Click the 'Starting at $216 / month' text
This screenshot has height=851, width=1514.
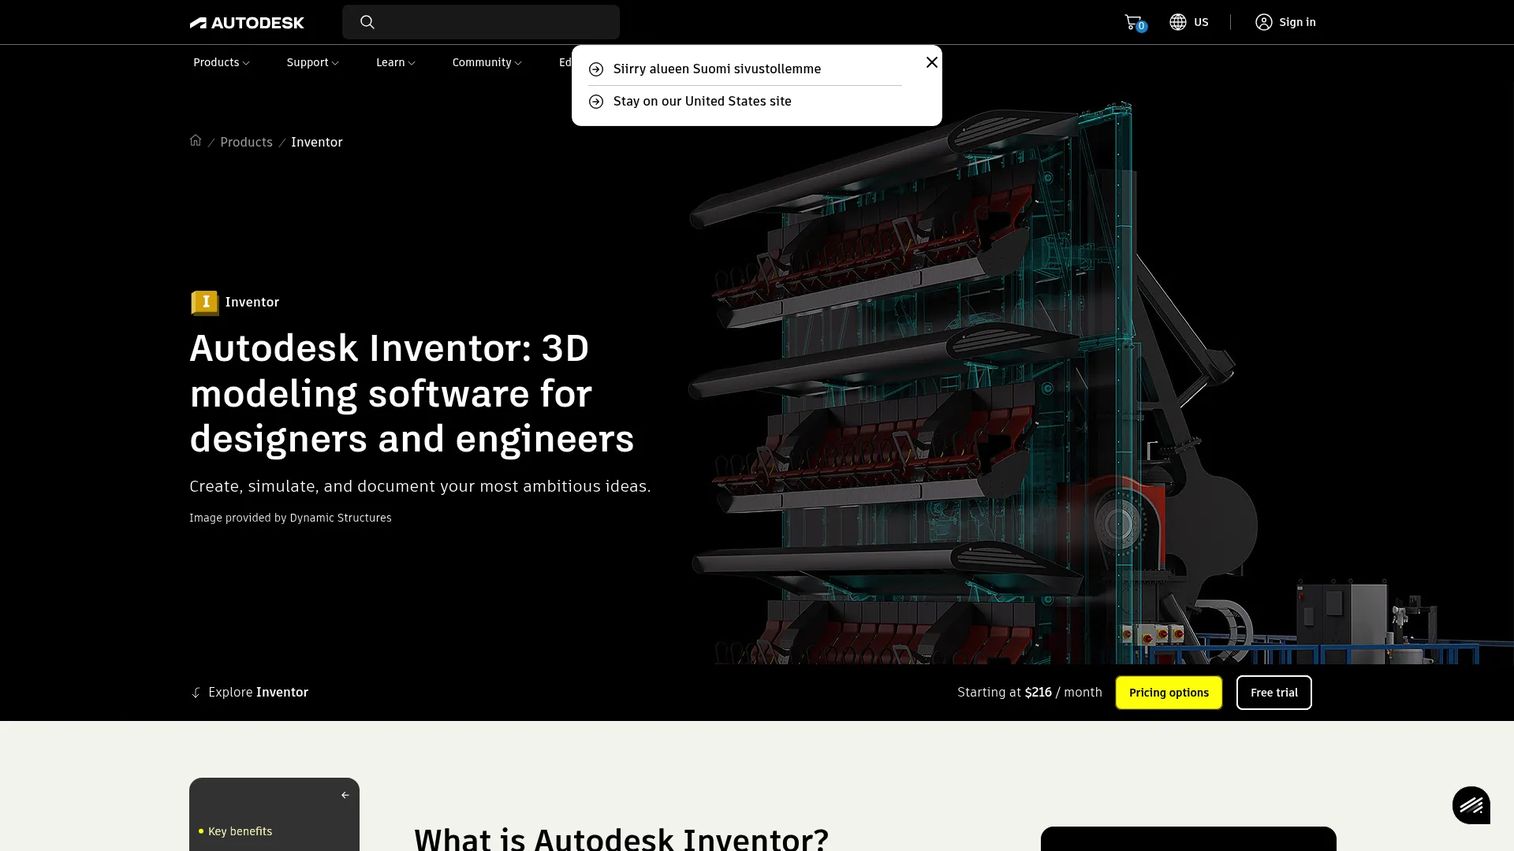(x=1030, y=692)
